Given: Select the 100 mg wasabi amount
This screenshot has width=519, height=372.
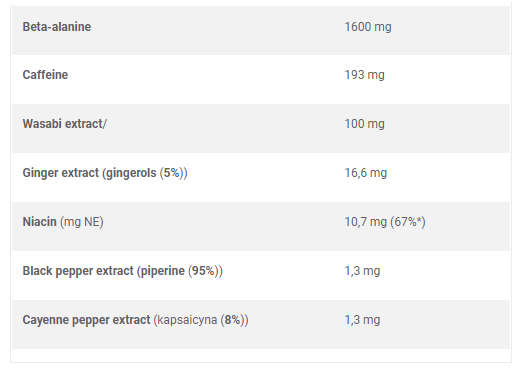Looking at the screenshot, I should [x=364, y=124].
